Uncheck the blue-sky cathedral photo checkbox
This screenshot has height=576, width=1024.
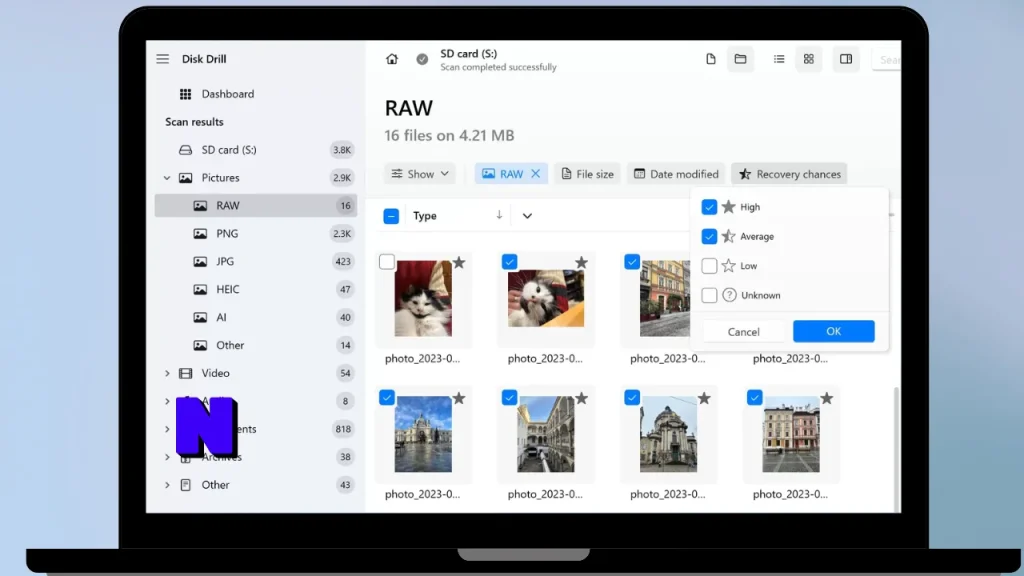(x=387, y=397)
